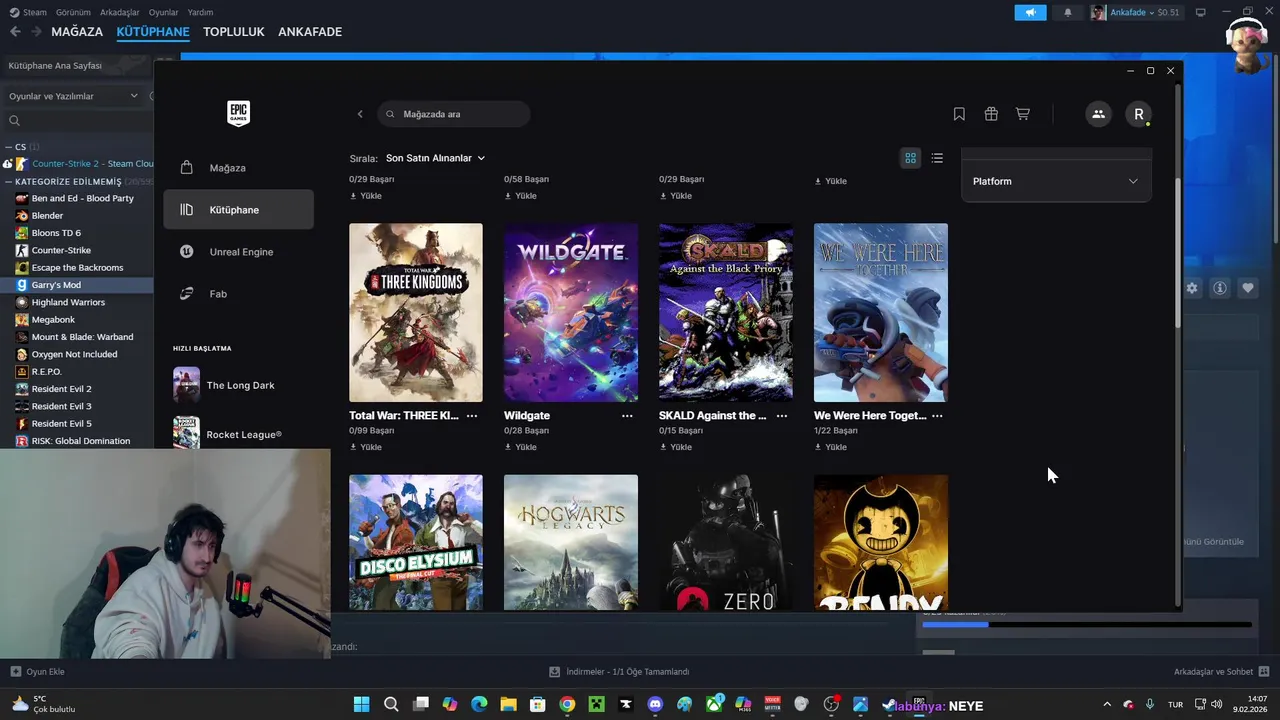This screenshot has width=1280, height=720.
Task: Open Steam notifications bell
Action: 1068,12
